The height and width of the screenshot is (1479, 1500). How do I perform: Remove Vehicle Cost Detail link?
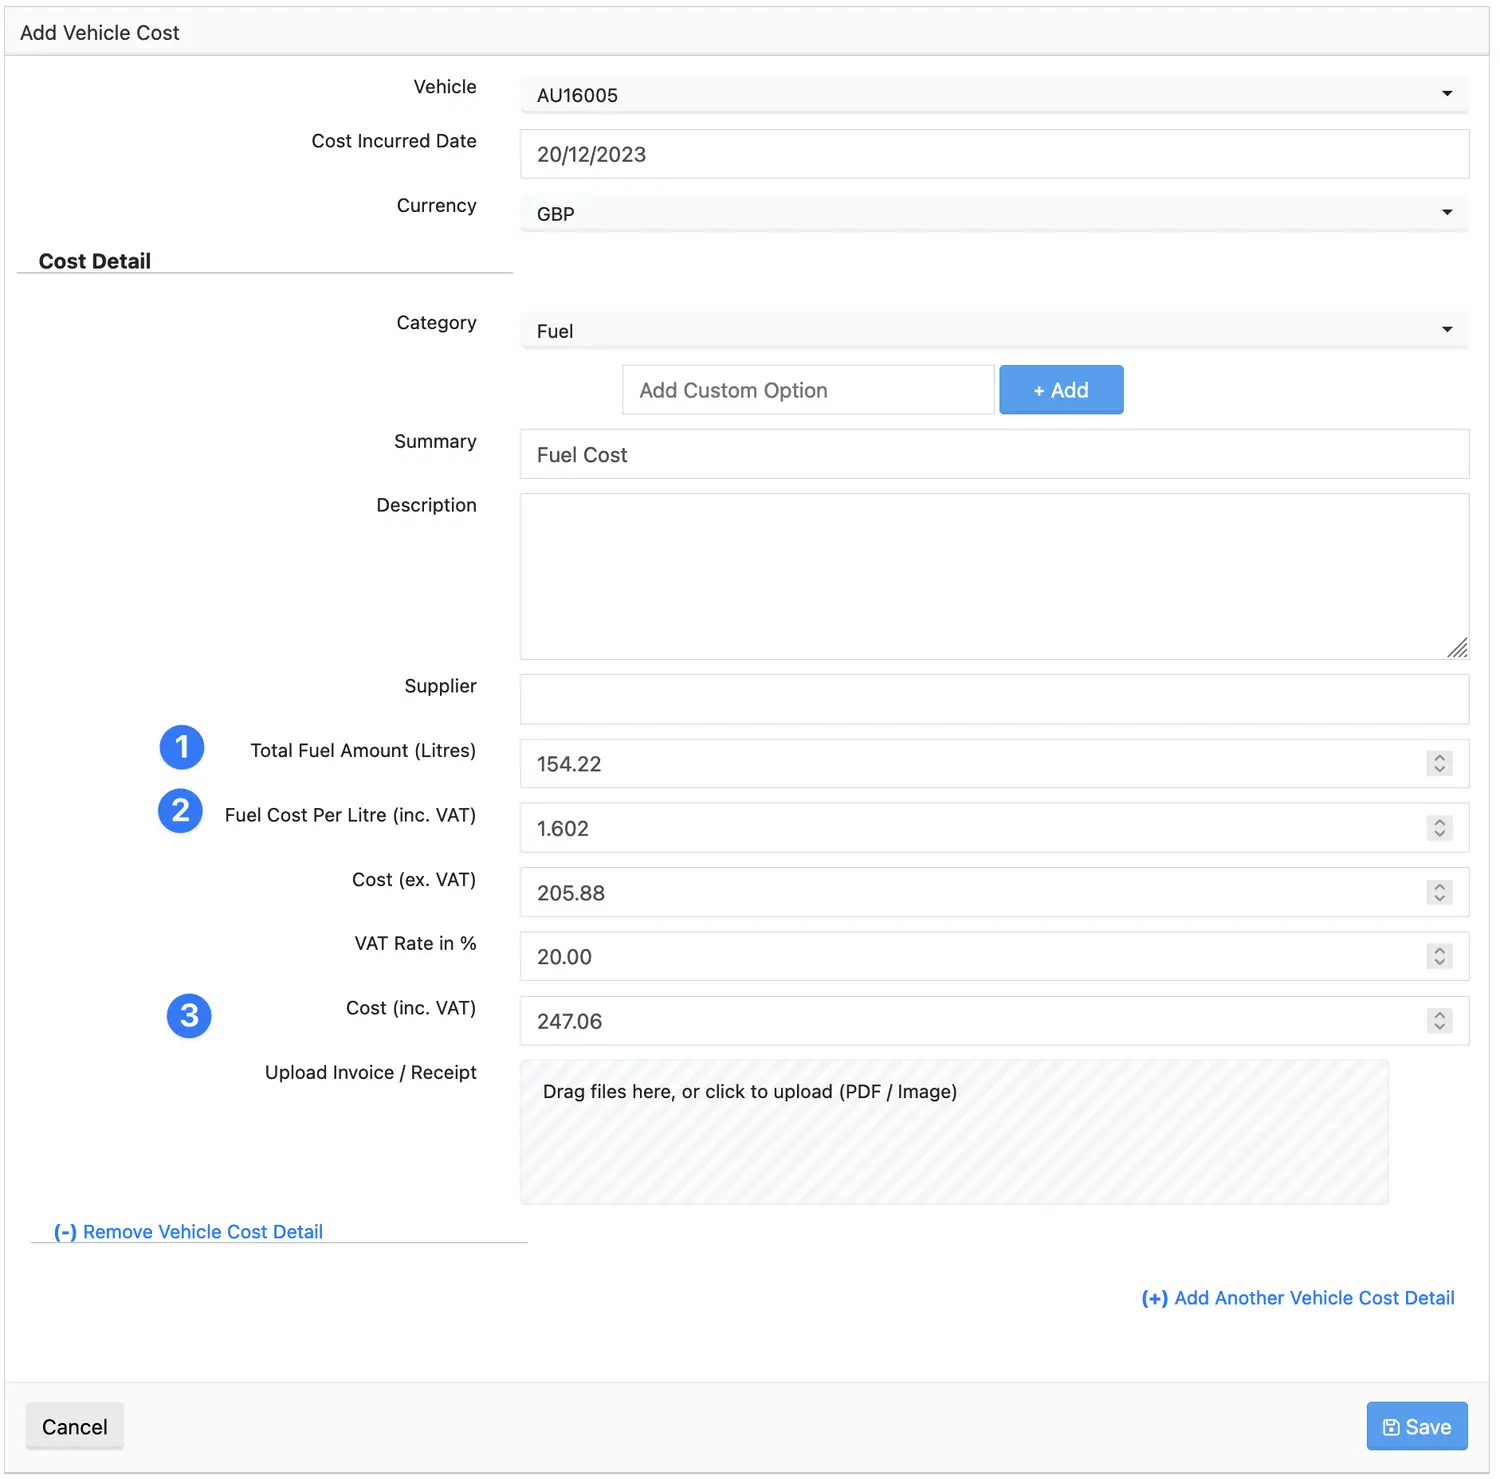point(189,1232)
